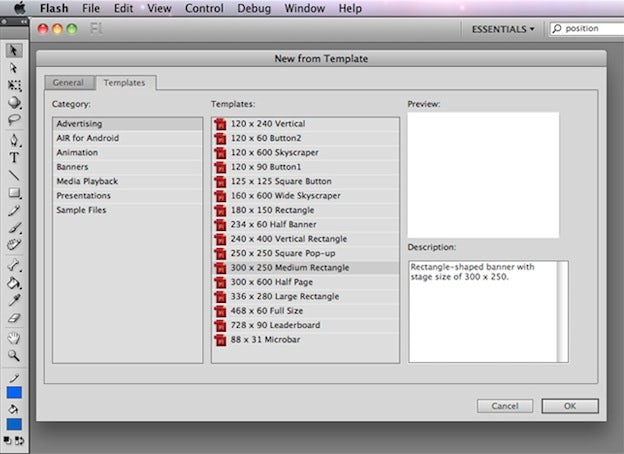Viewport: 624px width, 454px height.
Task: Open the Essentials workspace dropdown
Action: 502,29
